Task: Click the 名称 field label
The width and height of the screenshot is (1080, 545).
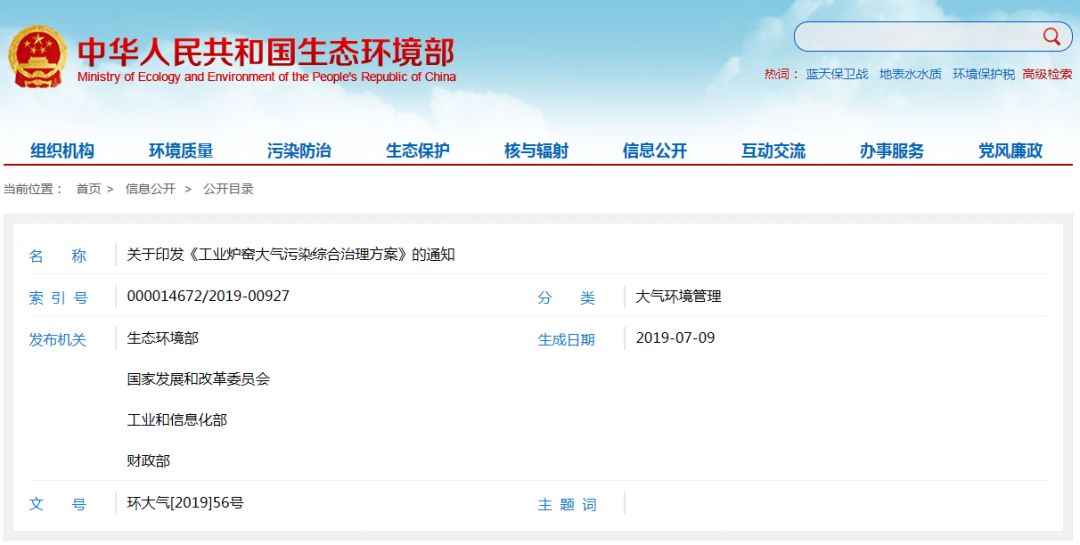Action: tap(58, 256)
